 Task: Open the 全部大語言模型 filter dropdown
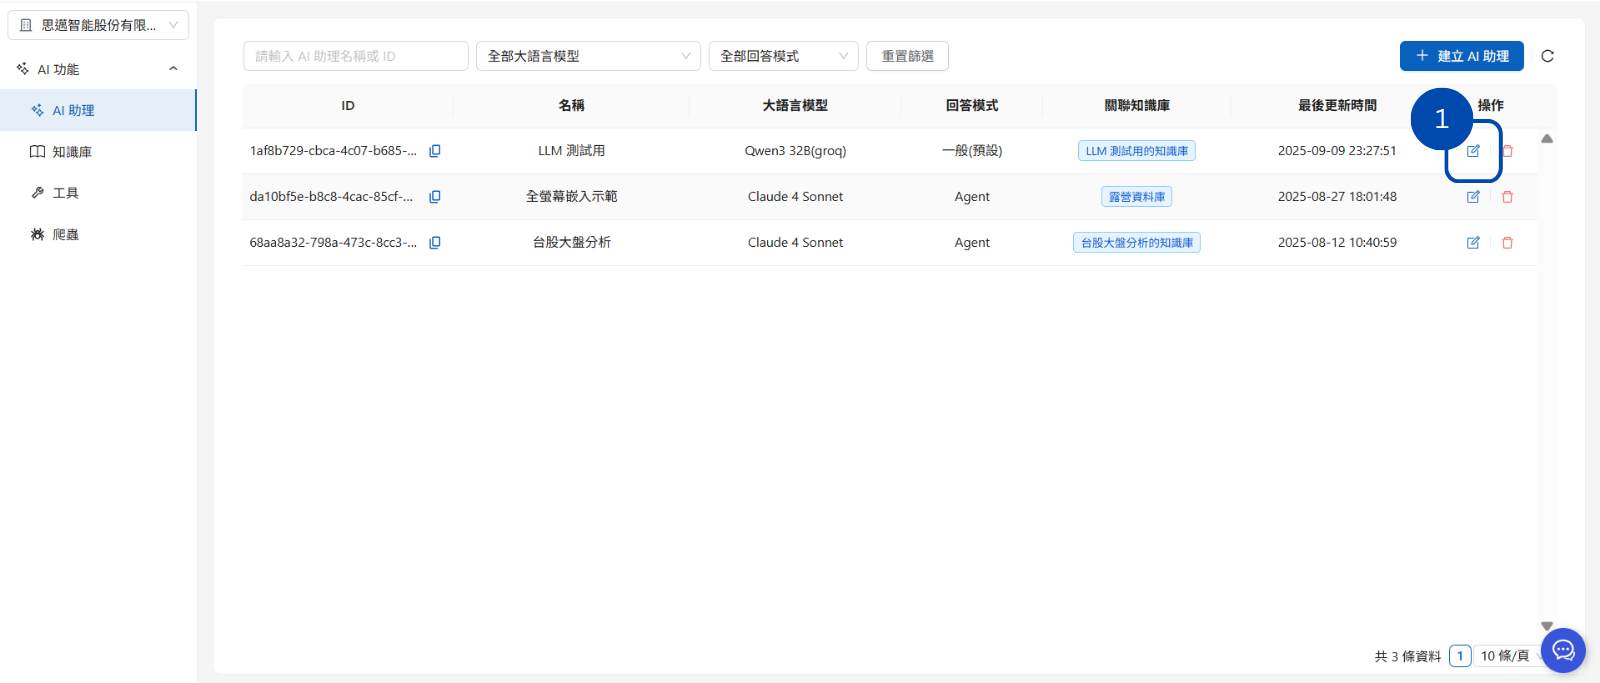click(588, 56)
